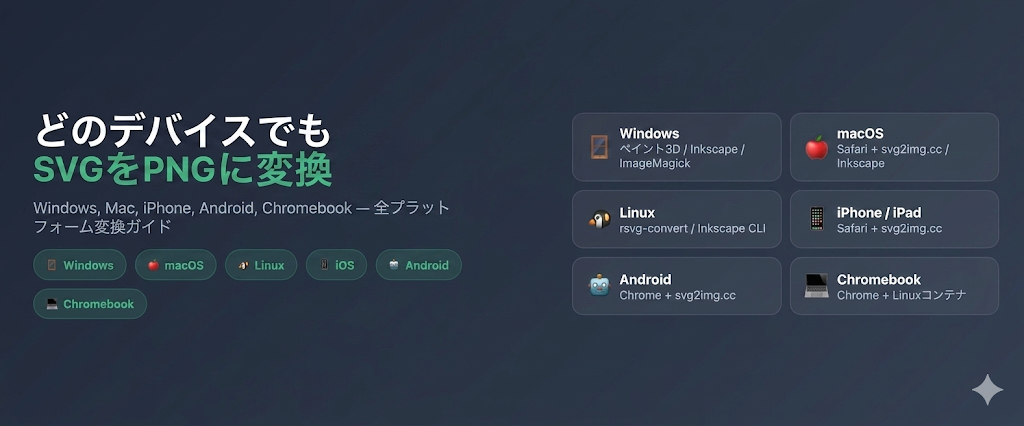Click "rsvg-convert / Inkscape CLI" text
Image resolution: width=1024 pixels, height=426 pixels.
click(x=692, y=229)
